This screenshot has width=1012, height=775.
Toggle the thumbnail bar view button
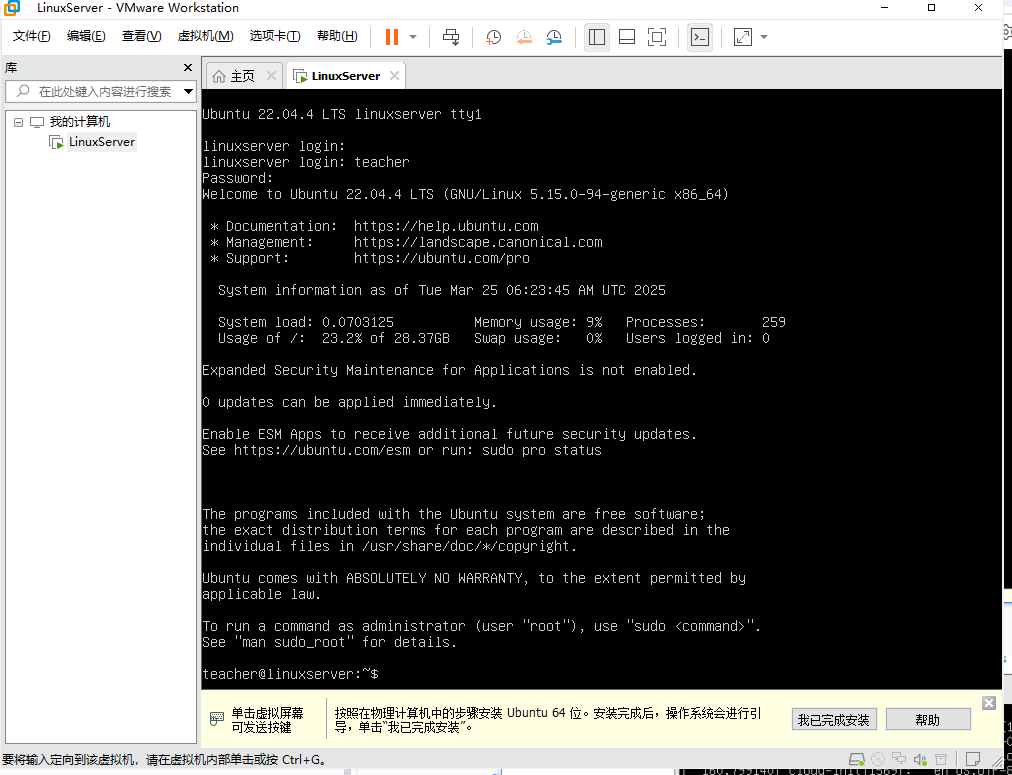pyautogui.click(x=627, y=37)
